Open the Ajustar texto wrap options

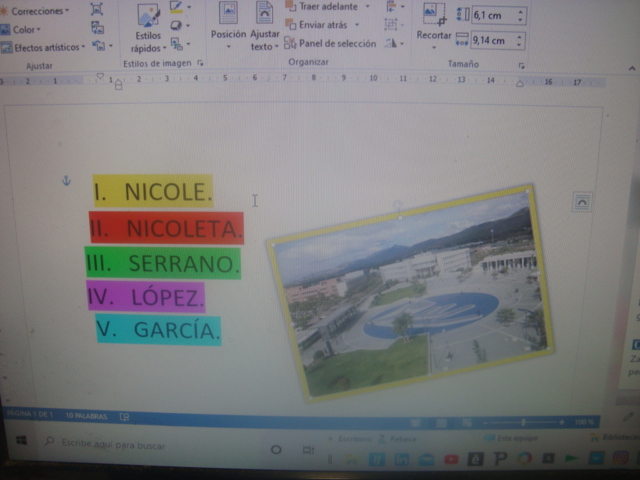click(x=264, y=27)
